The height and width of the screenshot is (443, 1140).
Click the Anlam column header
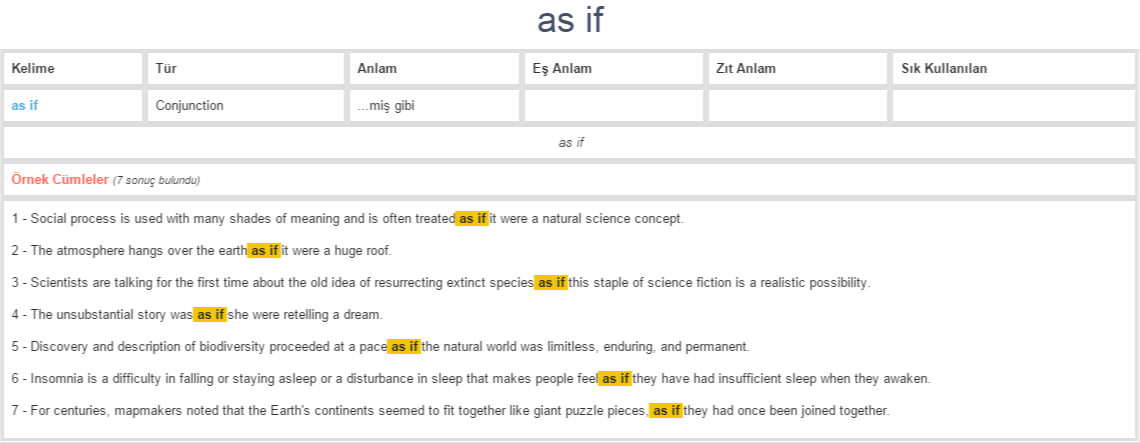tap(377, 69)
